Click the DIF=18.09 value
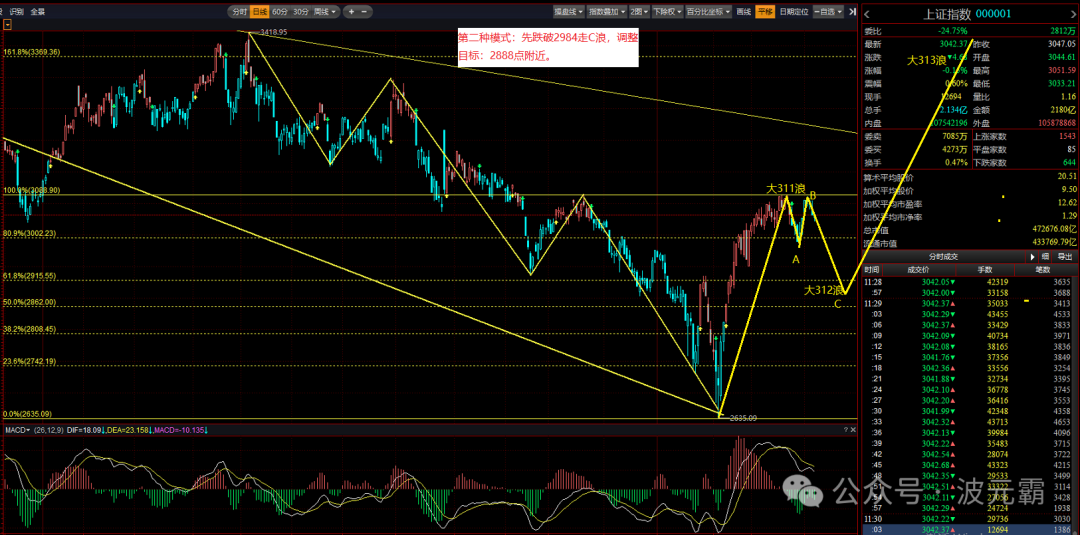 [x=84, y=430]
